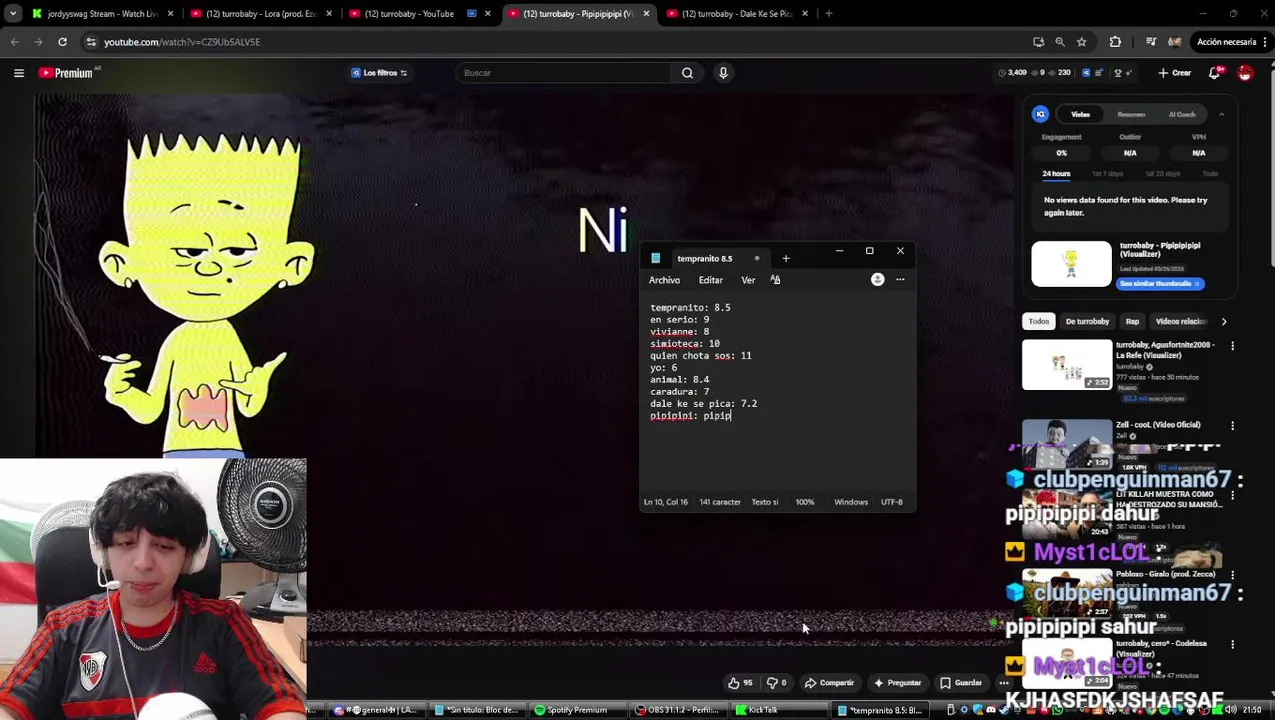Open the Ver menu in Notepad

748,280
